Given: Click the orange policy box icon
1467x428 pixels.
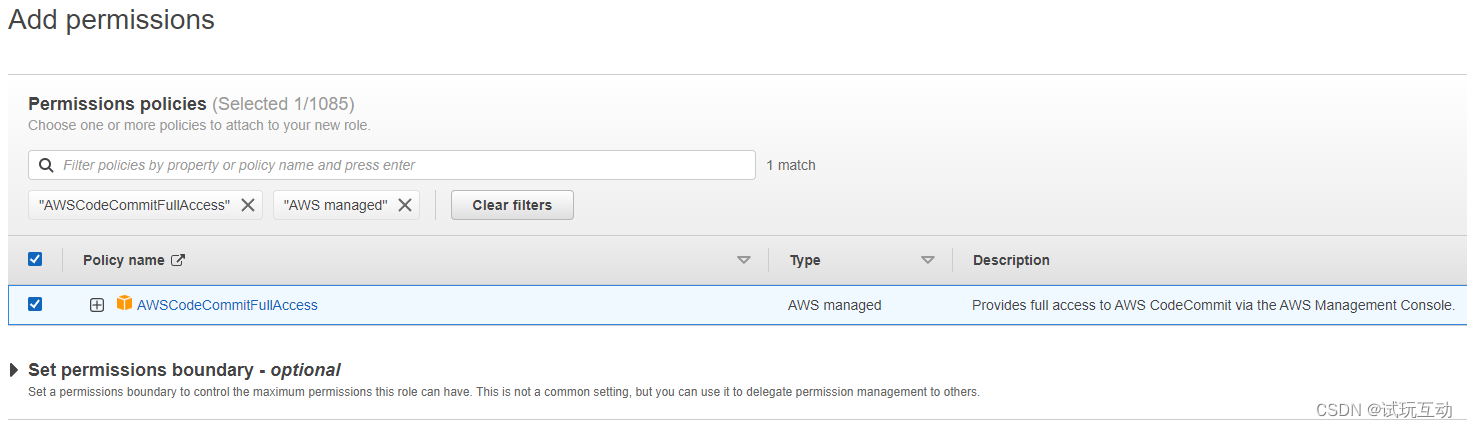Looking at the screenshot, I should (124, 303).
